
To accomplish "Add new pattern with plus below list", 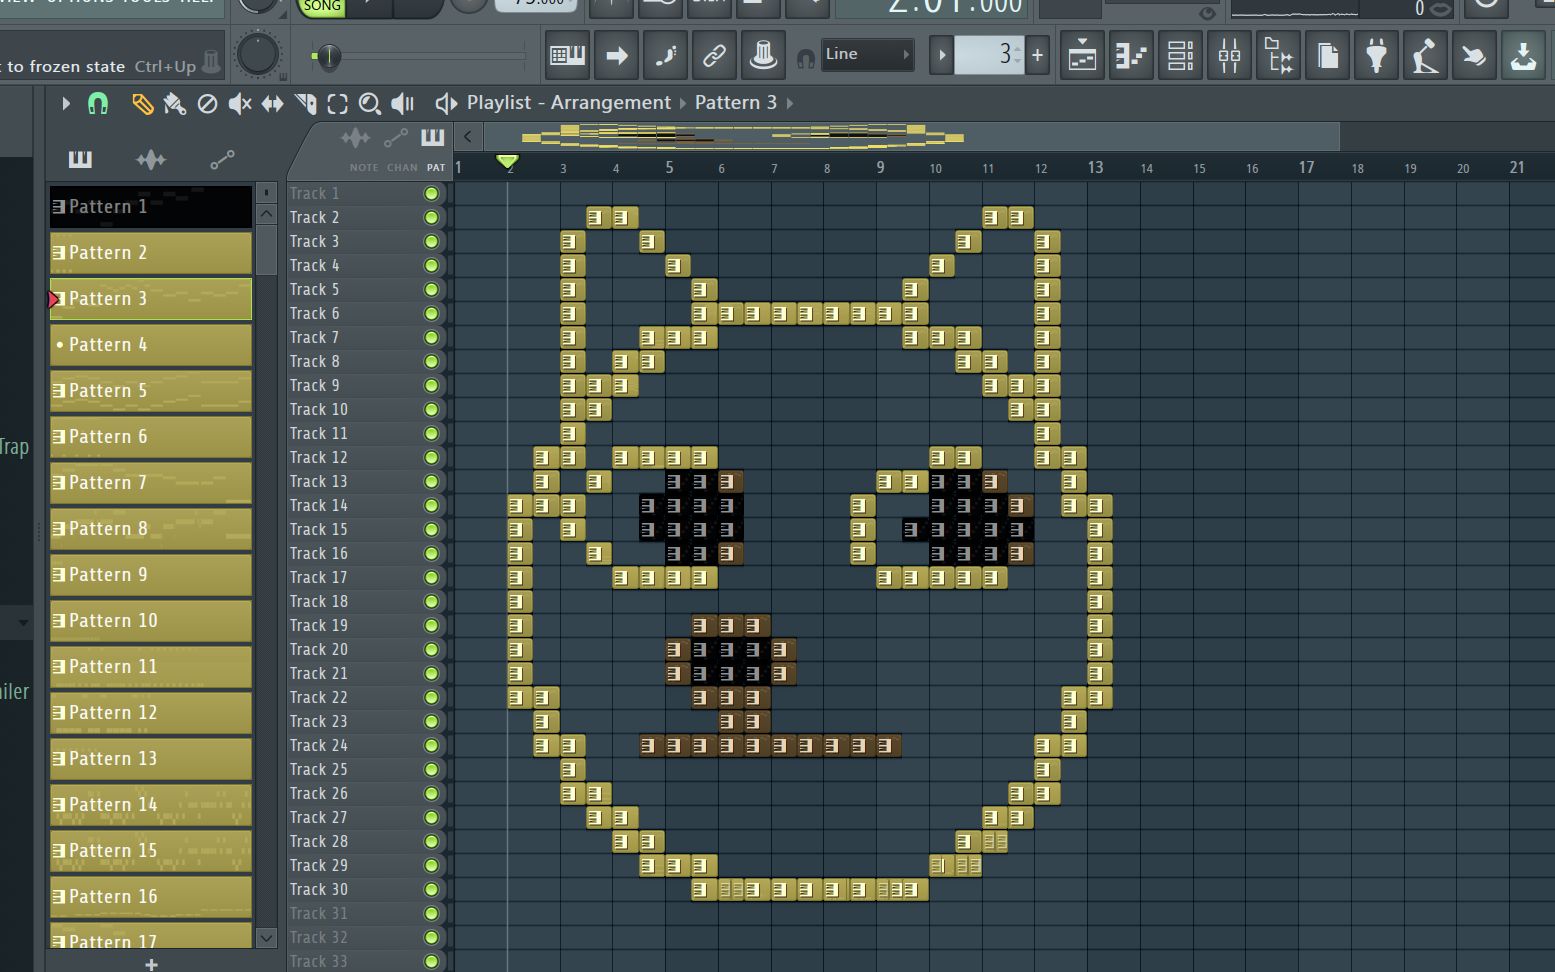I will coord(151,963).
